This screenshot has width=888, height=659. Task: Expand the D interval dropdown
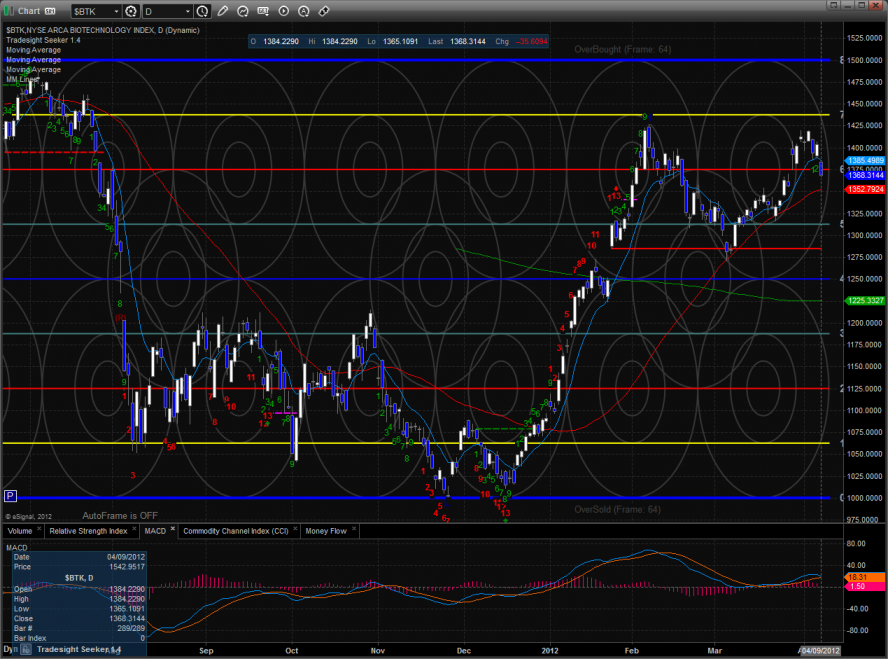point(190,11)
